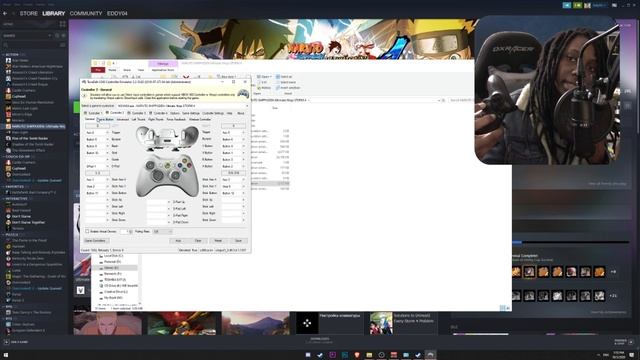Open the Steam STORE tab
This screenshot has height=360, width=640.
point(29,13)
